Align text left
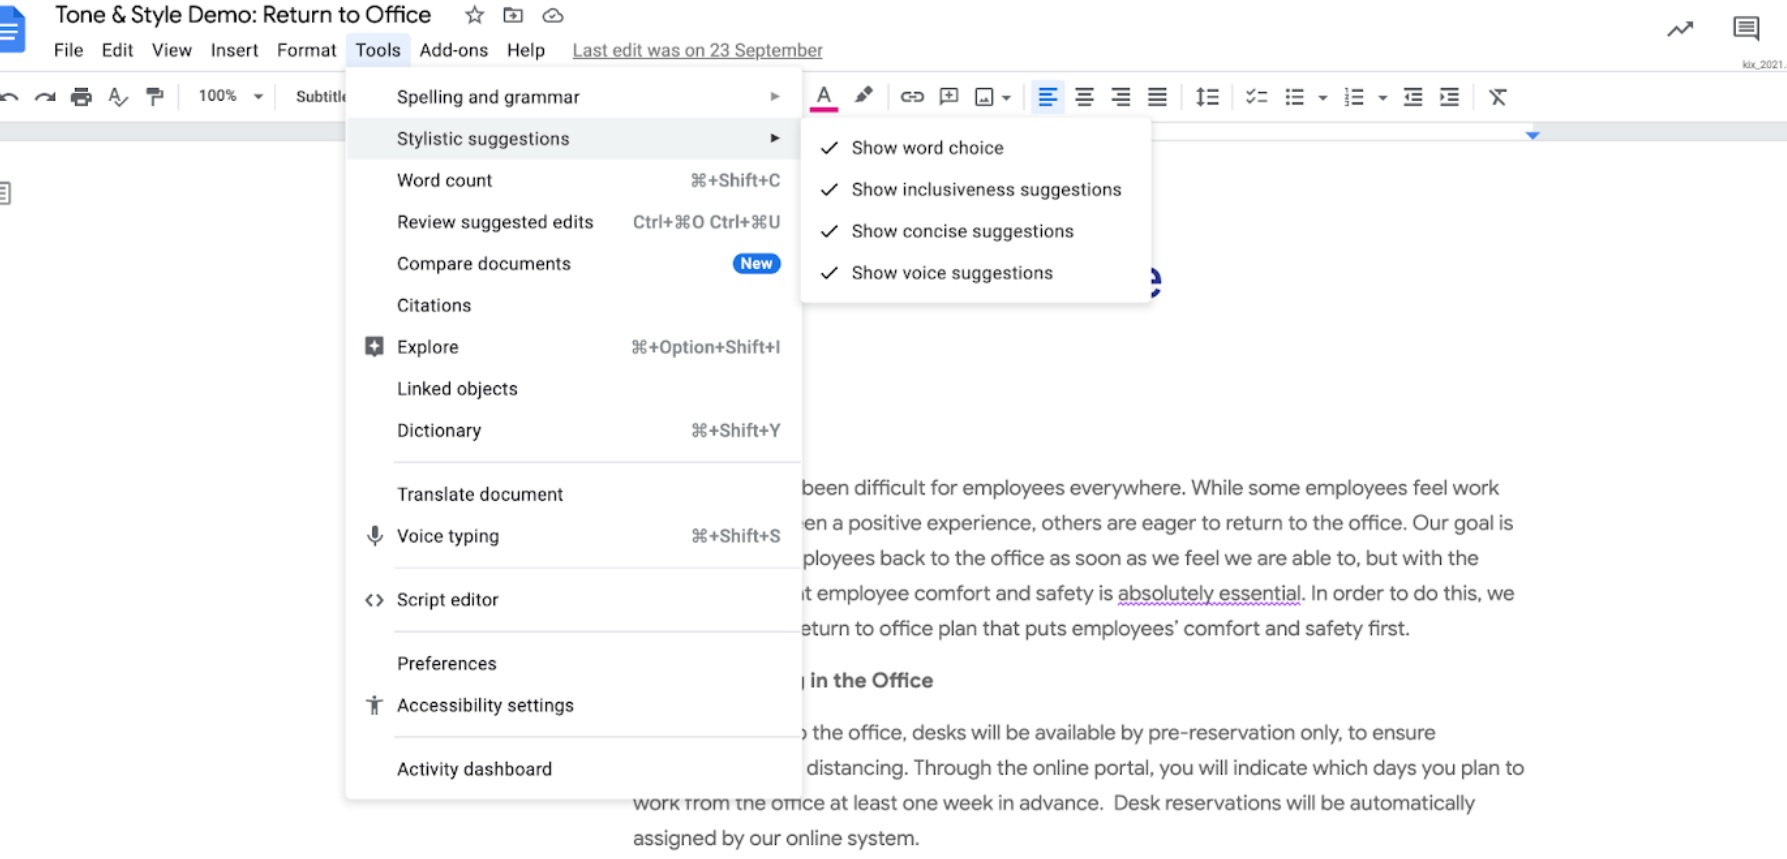Viewport: 1787px width, 859px height. (1047, 97)
